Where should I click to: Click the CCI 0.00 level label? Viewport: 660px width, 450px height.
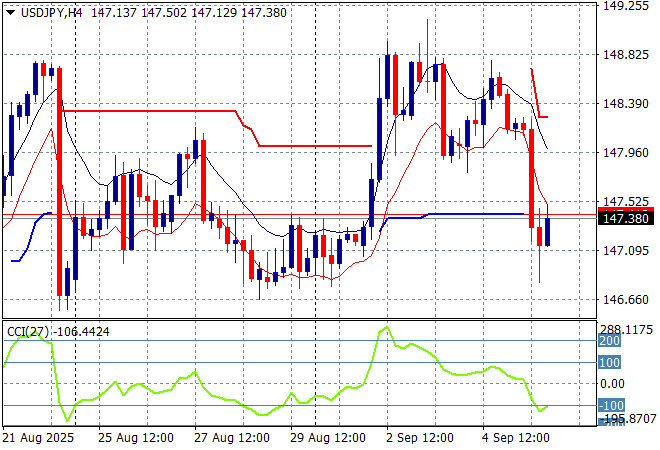click(612, 383)
